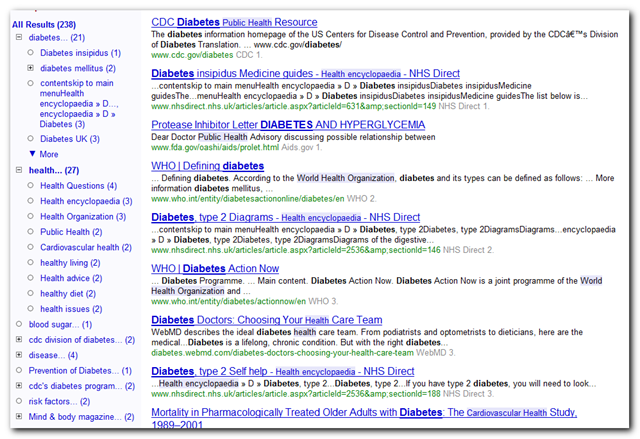Open Health advice (2) cluster
The height and width of the screenshot is (439, 640).
click(71, 278)
